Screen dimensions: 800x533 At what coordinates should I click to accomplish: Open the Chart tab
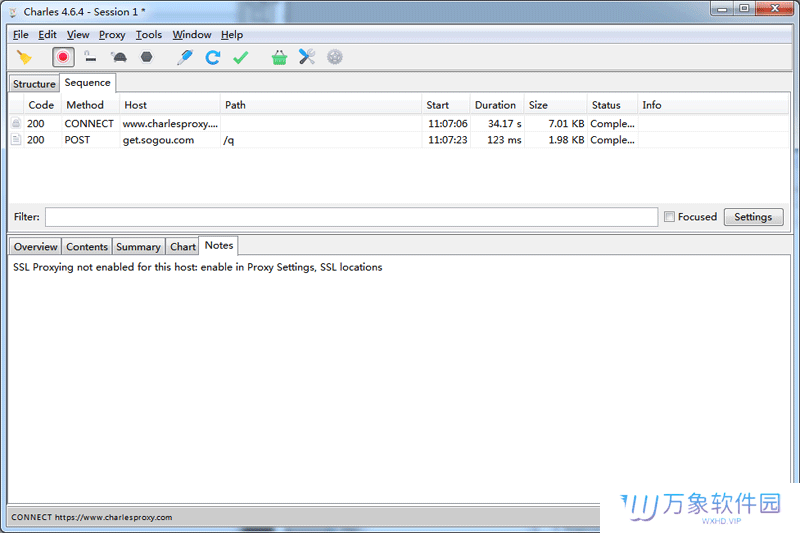(x=183, y=247)
